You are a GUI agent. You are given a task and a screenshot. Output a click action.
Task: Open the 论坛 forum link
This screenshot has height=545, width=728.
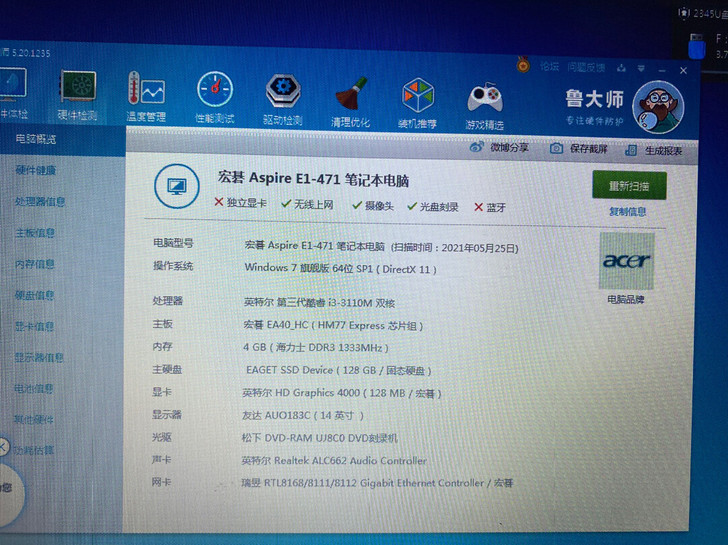click(550, 66)
